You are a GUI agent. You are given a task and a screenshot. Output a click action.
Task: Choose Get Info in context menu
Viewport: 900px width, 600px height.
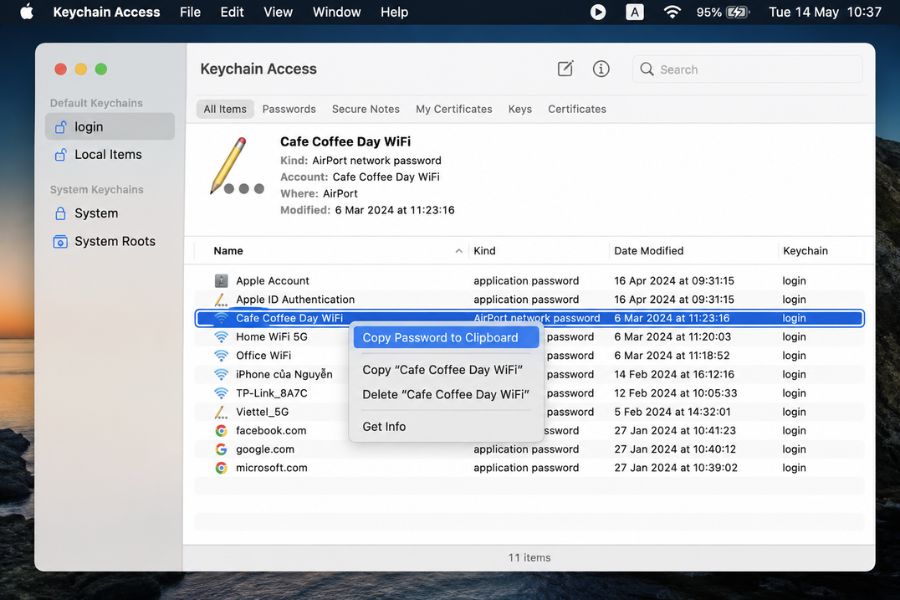(x=446, y=427)
